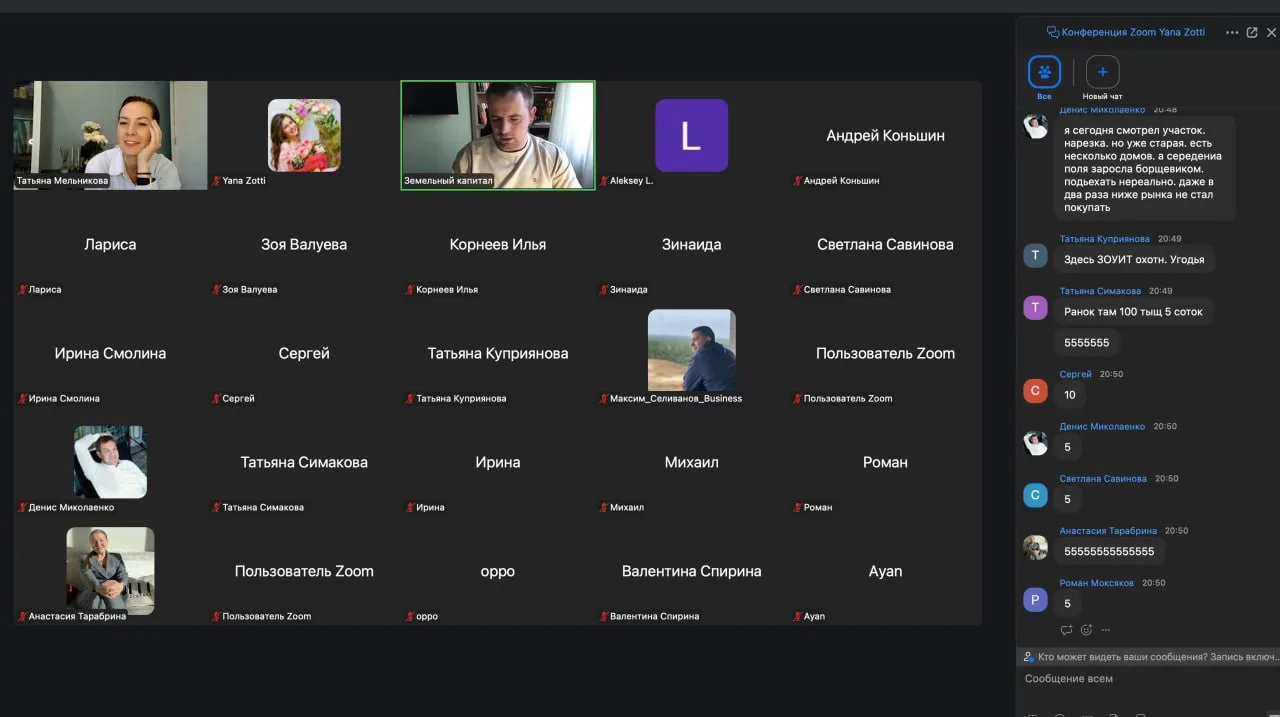Select Татьяна Мельникова's video tile
This screenshot has height=717, width=1280.
(111, 135)
